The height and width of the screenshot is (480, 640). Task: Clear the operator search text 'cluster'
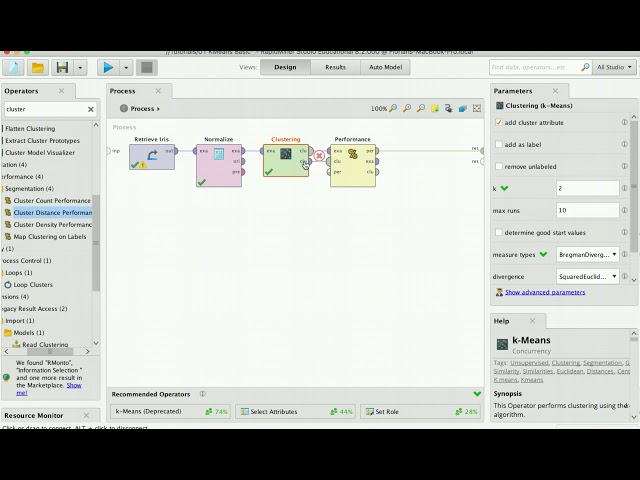pyautogui.click(x=91, y=109)
